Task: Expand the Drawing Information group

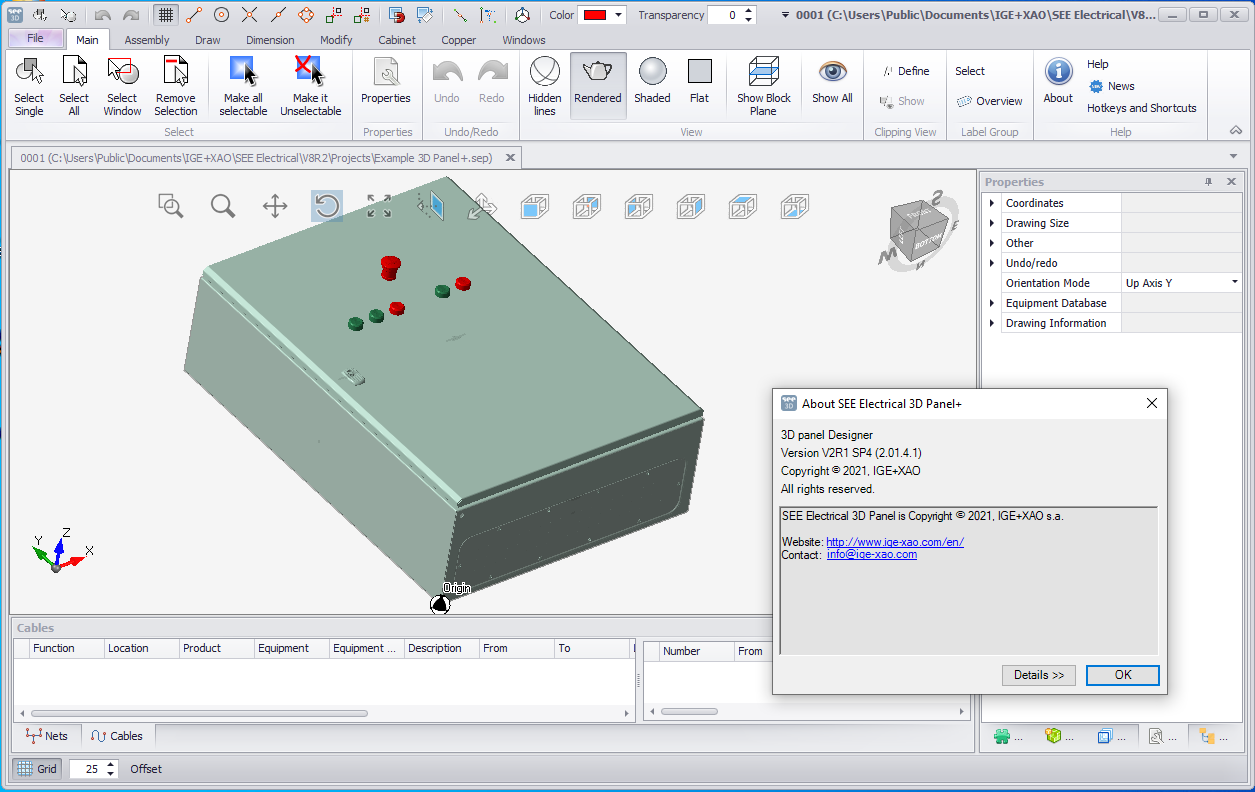Action: (x=992, y=323)
